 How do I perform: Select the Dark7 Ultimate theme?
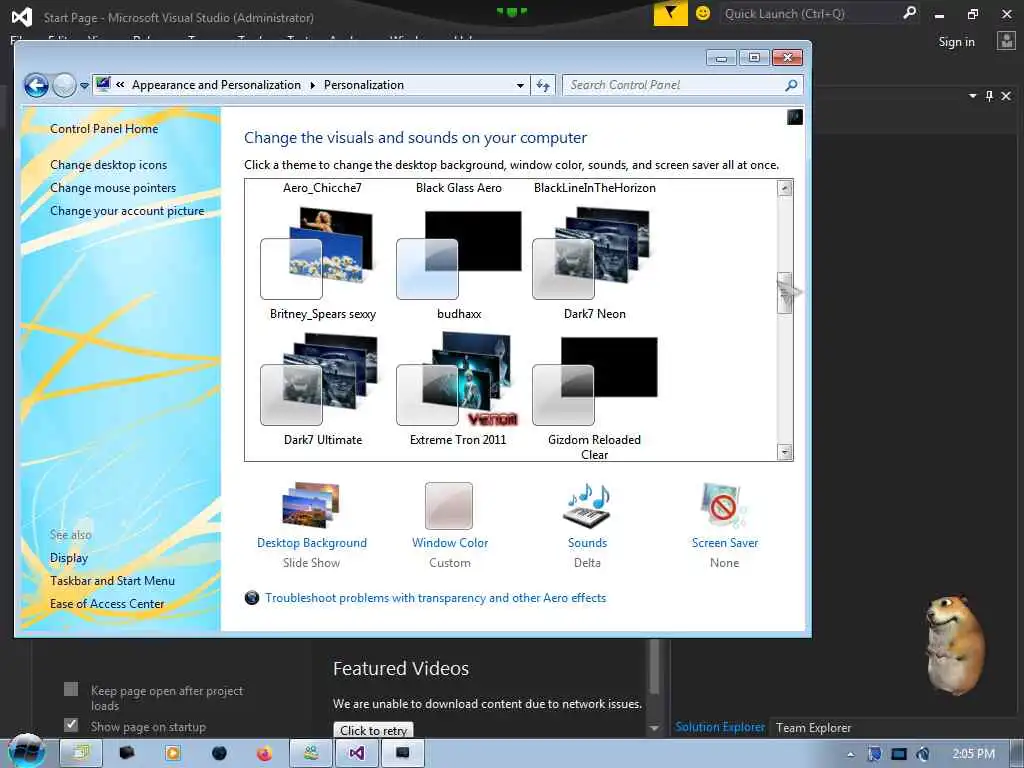tap(323, 389)
